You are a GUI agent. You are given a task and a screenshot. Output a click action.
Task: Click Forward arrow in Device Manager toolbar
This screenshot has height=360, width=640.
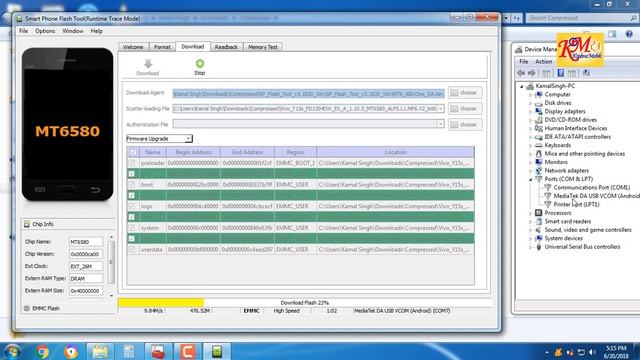(x=531, y=73)
